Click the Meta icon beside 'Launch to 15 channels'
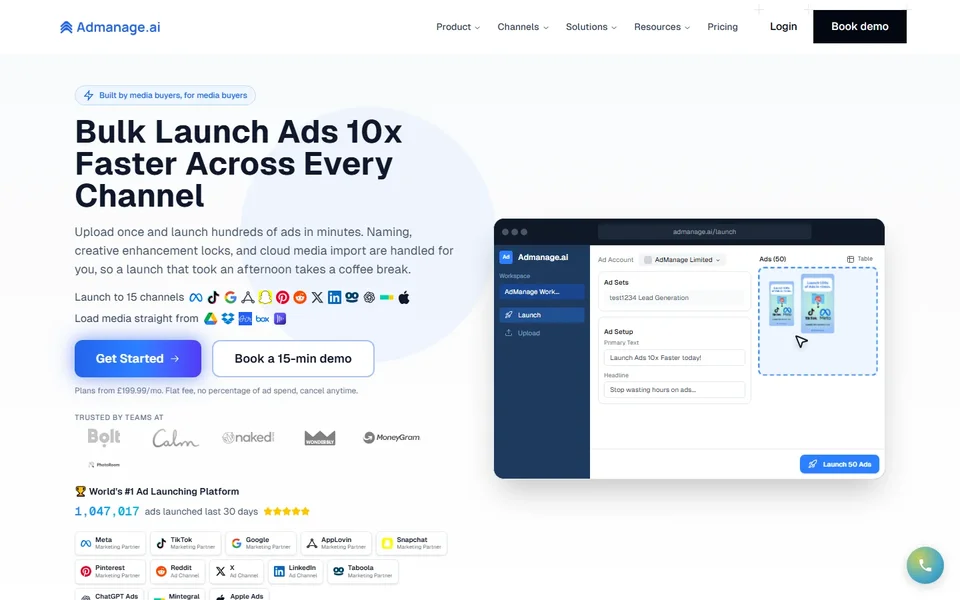The height and width of the screenshot is (600, 960). pos(196,298)
